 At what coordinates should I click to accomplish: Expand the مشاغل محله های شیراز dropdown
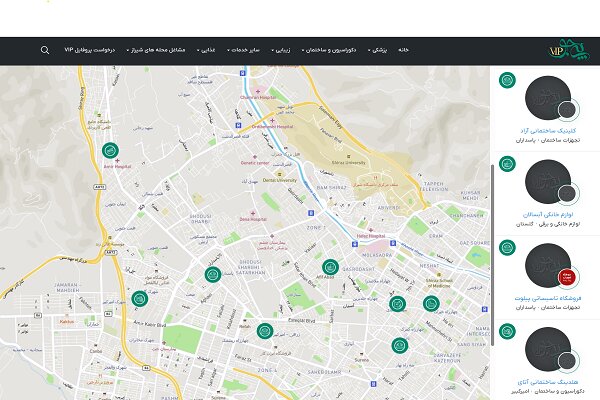click(x=156, y=50)
